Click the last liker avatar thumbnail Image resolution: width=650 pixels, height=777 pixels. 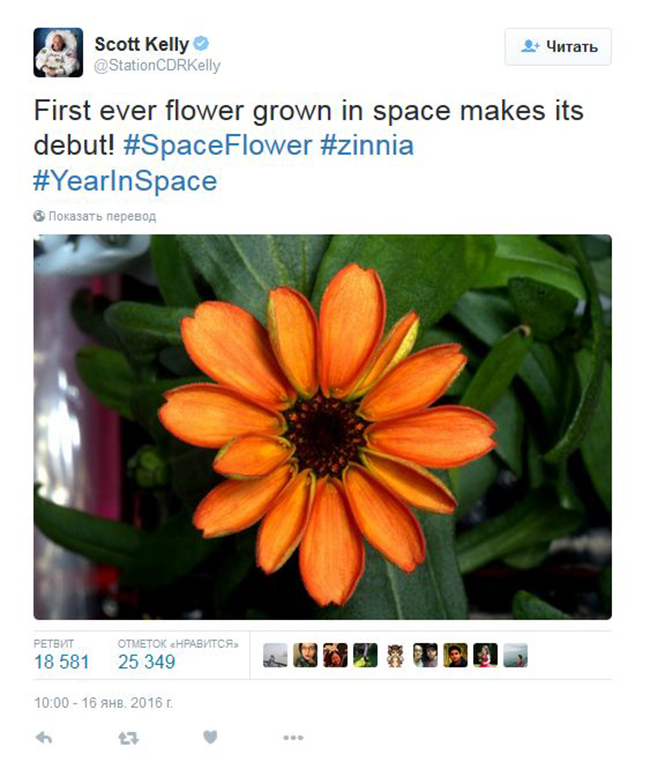point(515,655)
